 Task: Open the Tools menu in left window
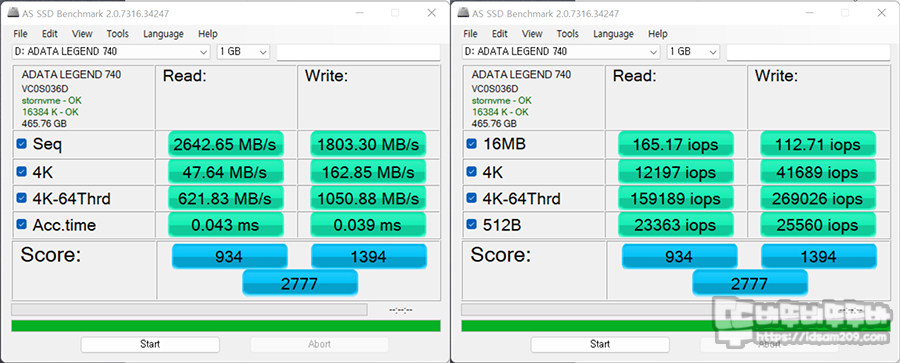point(118,34)
